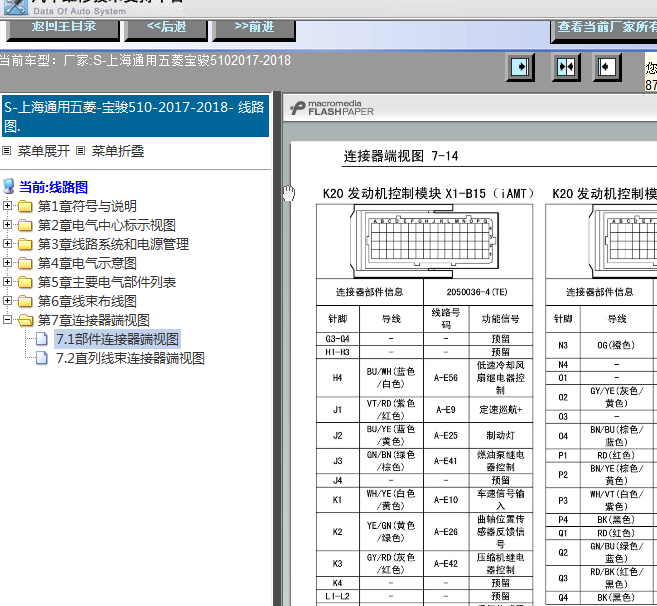This screenshot has height=606, width=657.
Task: Click part number 2050036-4(TE) cell
Action: click(x=478, y=292)
